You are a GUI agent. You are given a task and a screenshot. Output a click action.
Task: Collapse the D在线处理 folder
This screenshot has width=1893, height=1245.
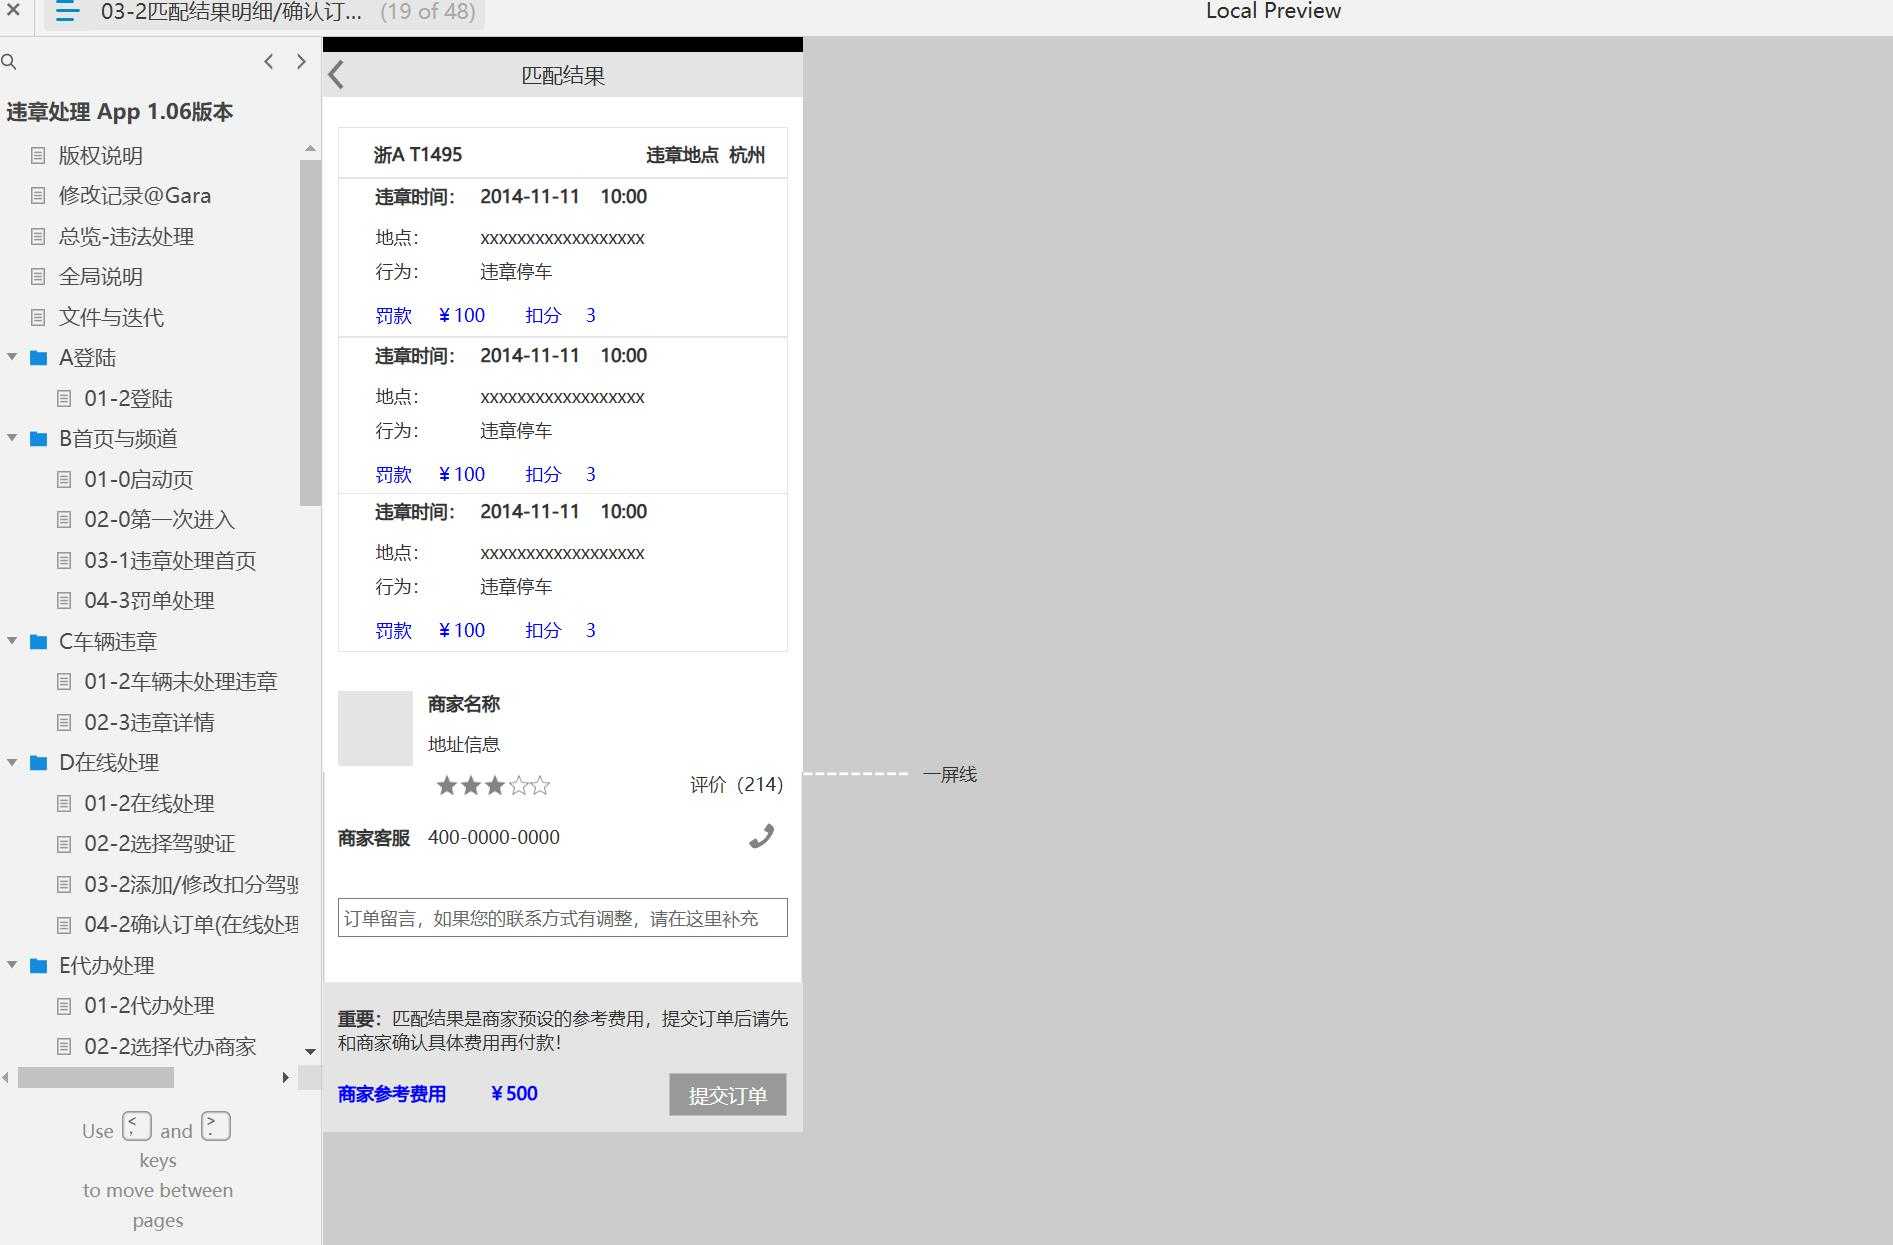[12, 762]
